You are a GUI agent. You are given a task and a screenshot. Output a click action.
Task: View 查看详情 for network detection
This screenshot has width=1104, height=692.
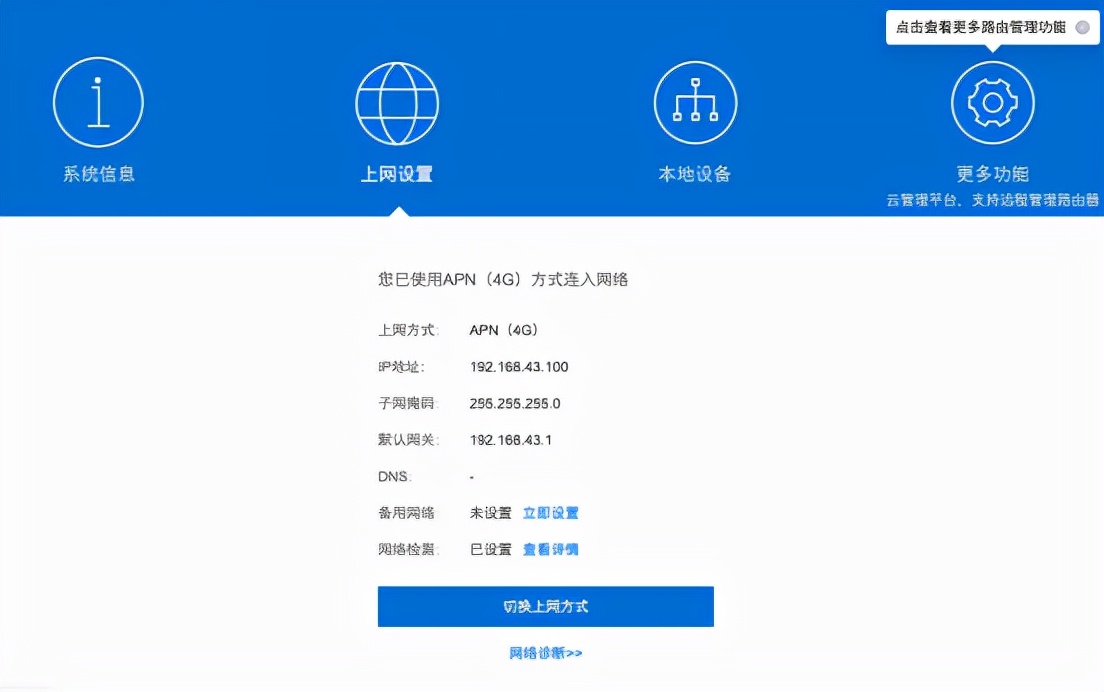coord(550,549)
